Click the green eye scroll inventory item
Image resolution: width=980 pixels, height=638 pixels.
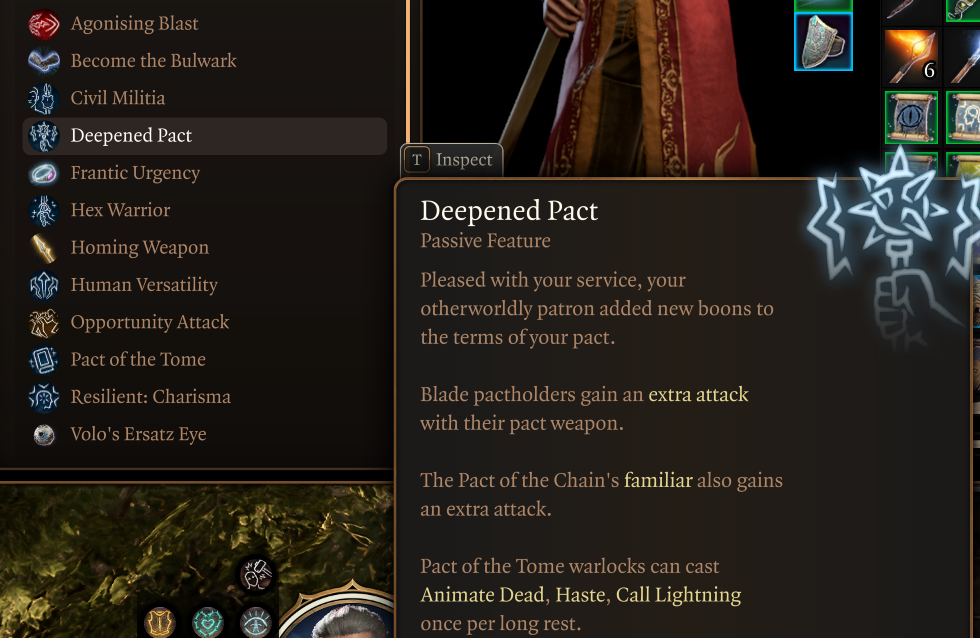point(911,117)
